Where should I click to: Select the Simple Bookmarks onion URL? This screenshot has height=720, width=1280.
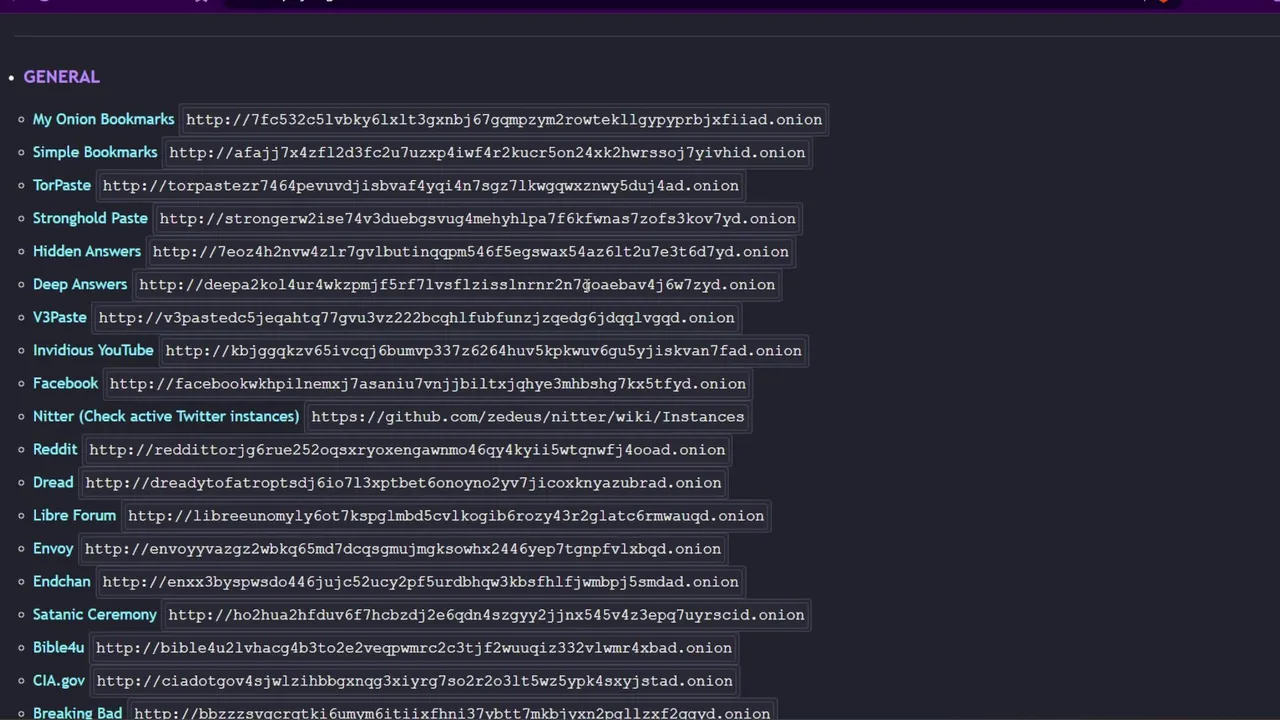point(487,153)
